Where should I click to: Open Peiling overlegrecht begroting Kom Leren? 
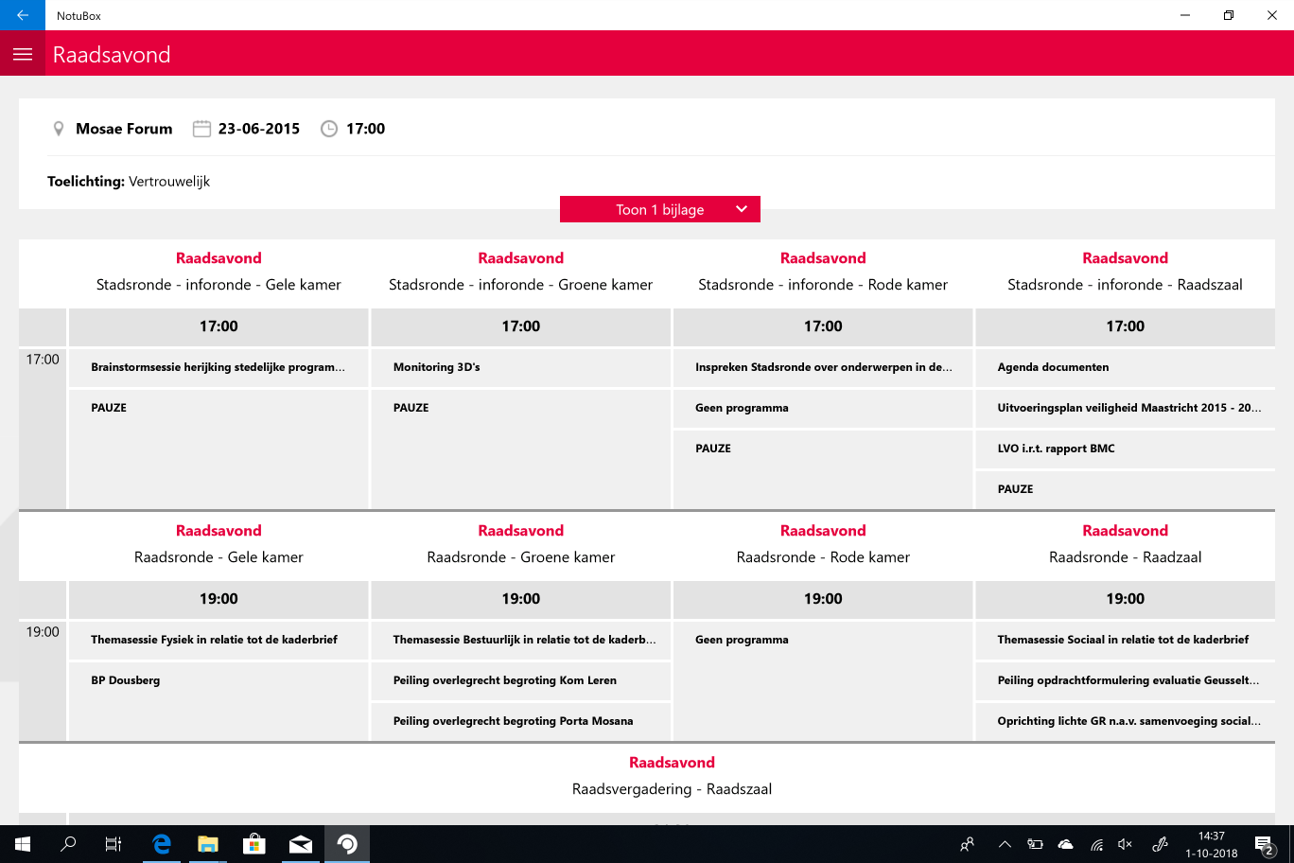[521, 680]
